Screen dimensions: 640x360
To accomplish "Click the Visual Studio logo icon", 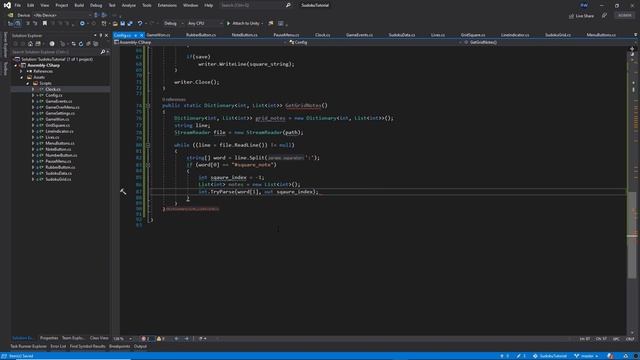I will [7, 5].
